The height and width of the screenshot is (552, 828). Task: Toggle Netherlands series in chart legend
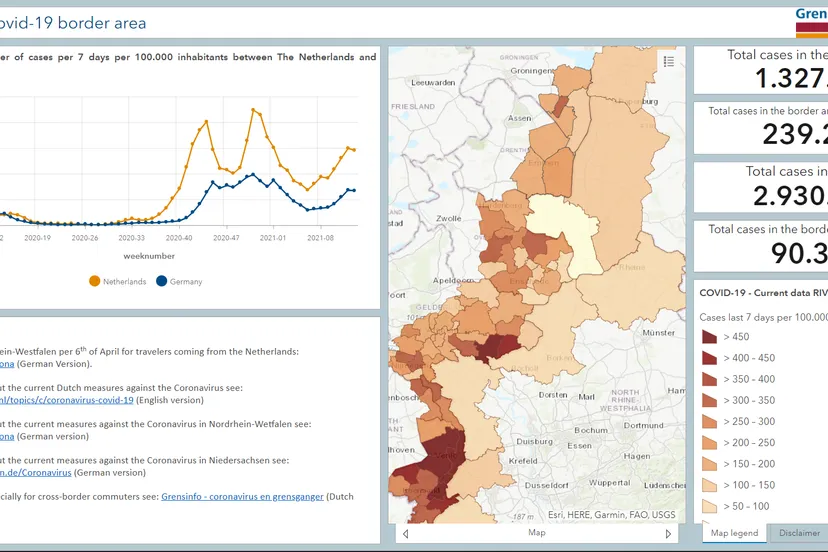[x=118, y=282]
